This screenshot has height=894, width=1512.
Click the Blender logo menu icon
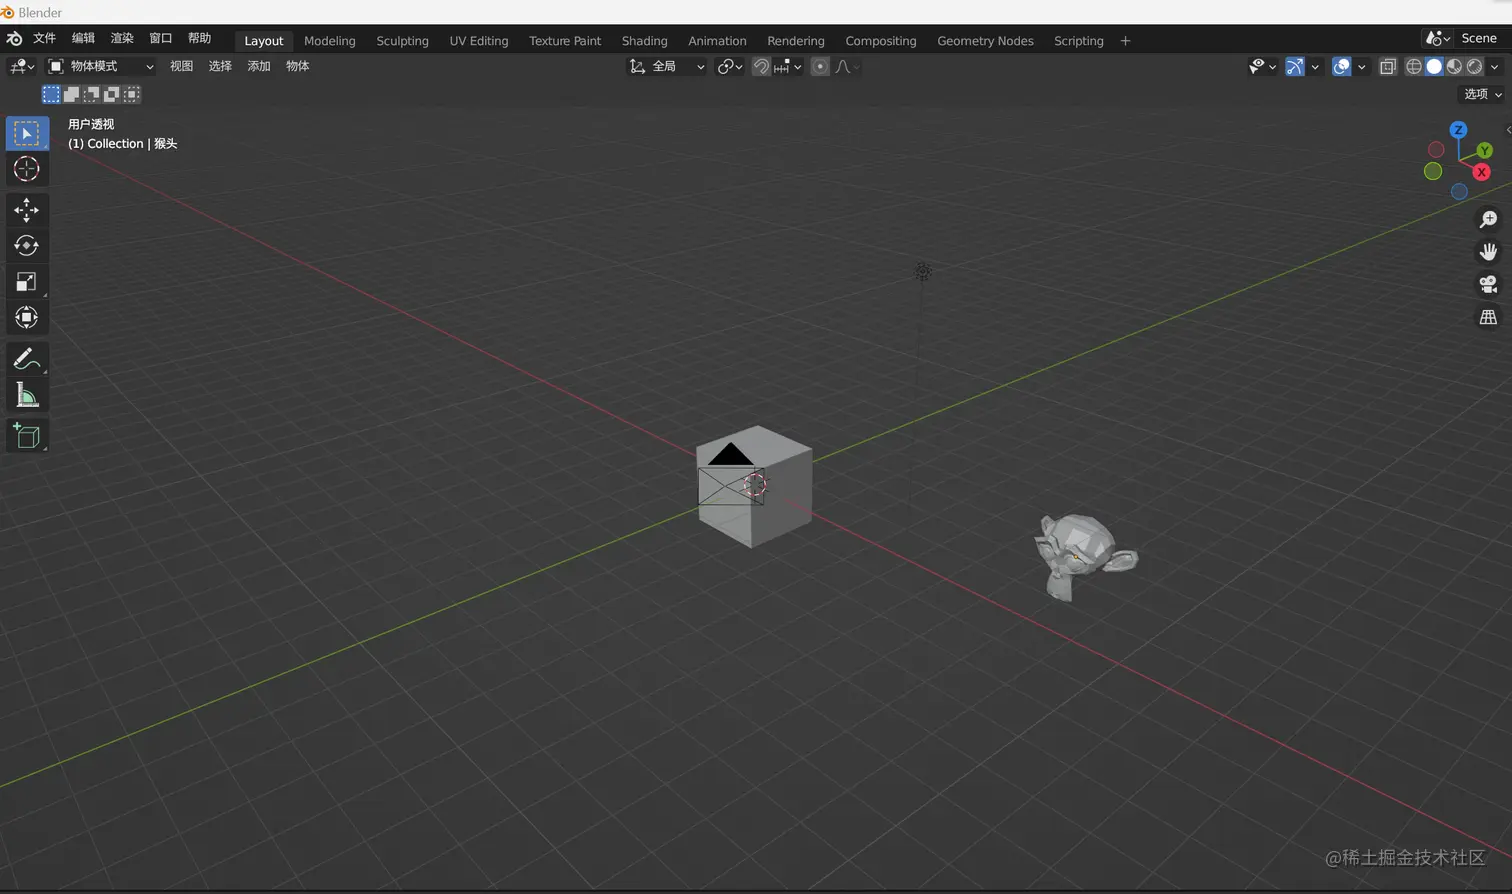coord(14,38)
